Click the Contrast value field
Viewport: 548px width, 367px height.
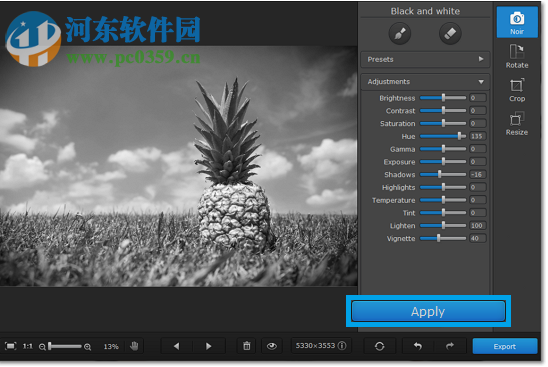477,111
